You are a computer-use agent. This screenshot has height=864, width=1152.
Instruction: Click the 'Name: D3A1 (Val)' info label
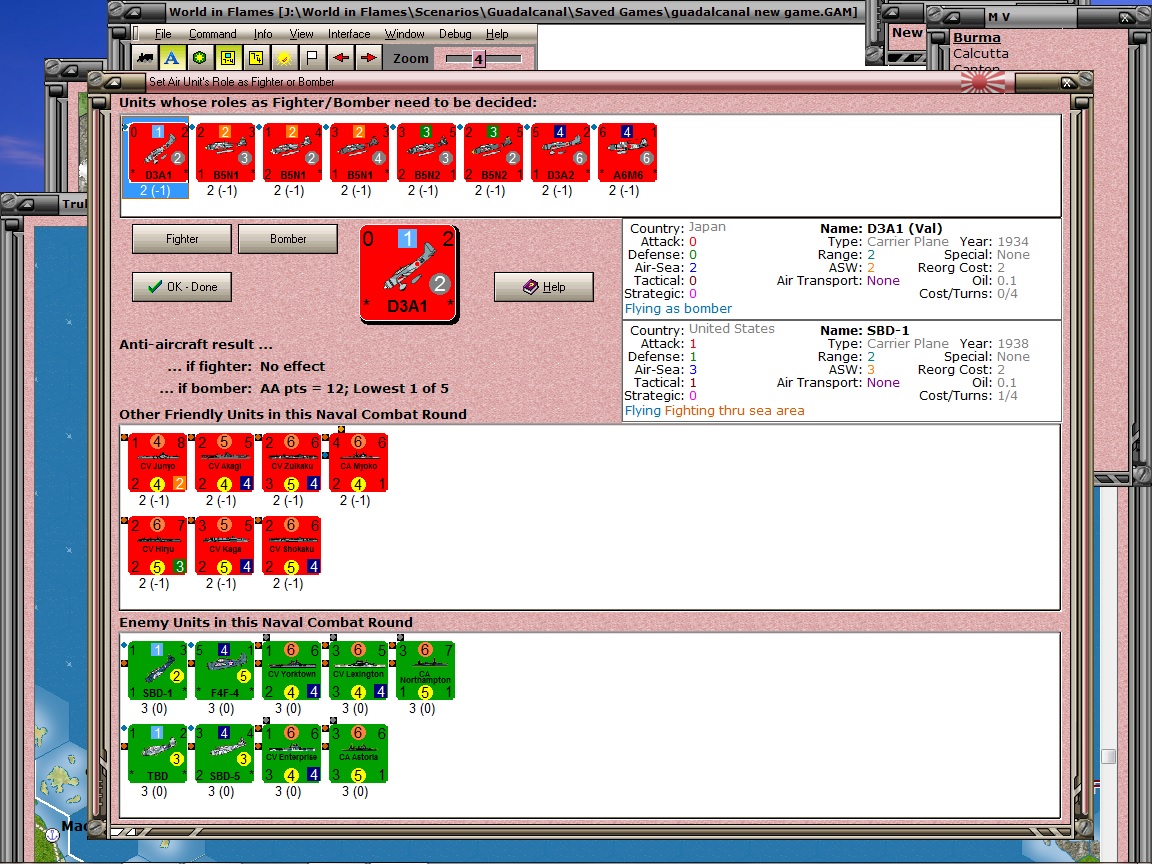(x=881, y=228)
